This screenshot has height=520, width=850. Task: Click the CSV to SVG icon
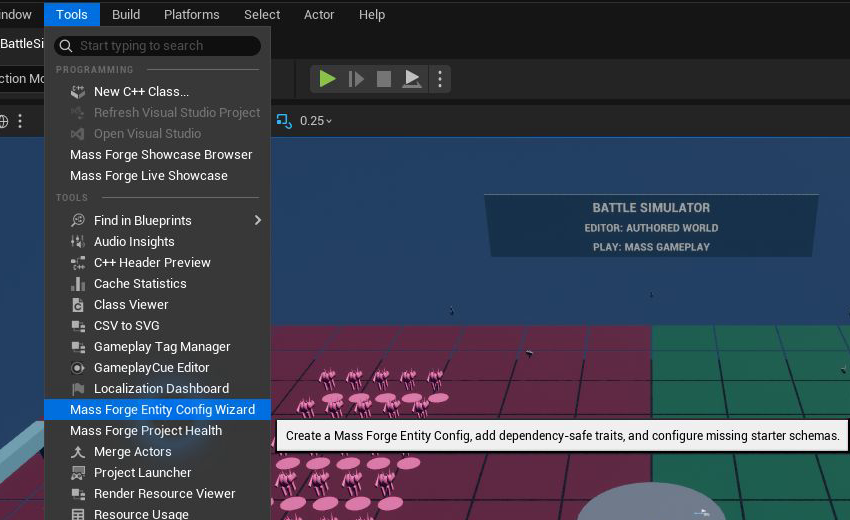point(78,326)
